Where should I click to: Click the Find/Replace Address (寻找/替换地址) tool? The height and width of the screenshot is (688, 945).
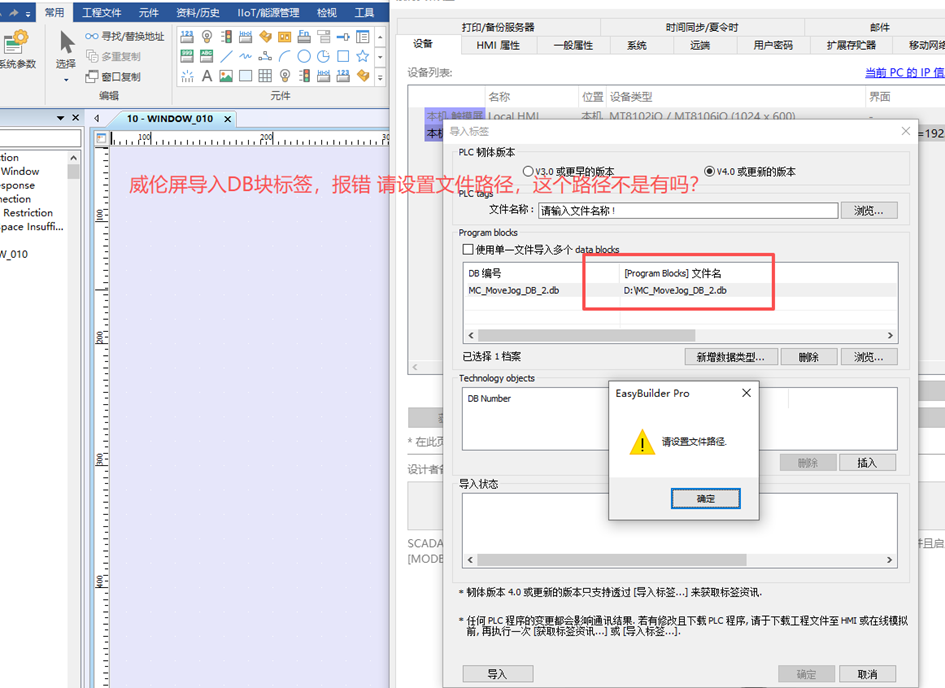coord(125,37)
